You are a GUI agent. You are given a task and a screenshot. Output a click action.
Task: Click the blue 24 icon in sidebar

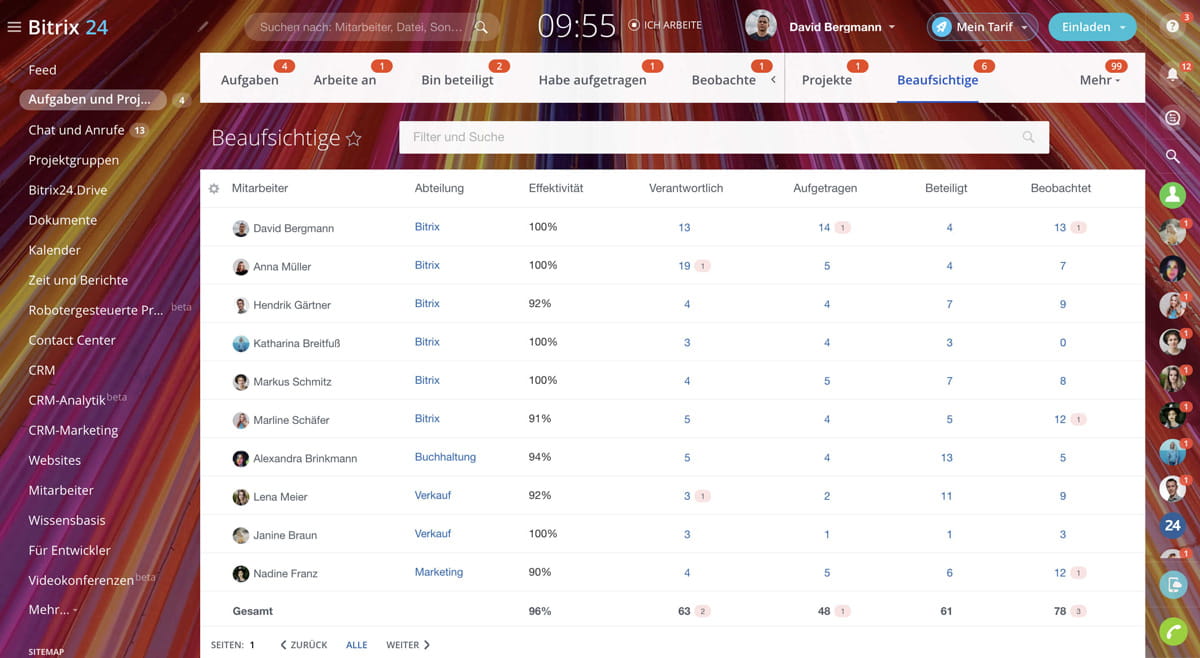pos(1173,525)
